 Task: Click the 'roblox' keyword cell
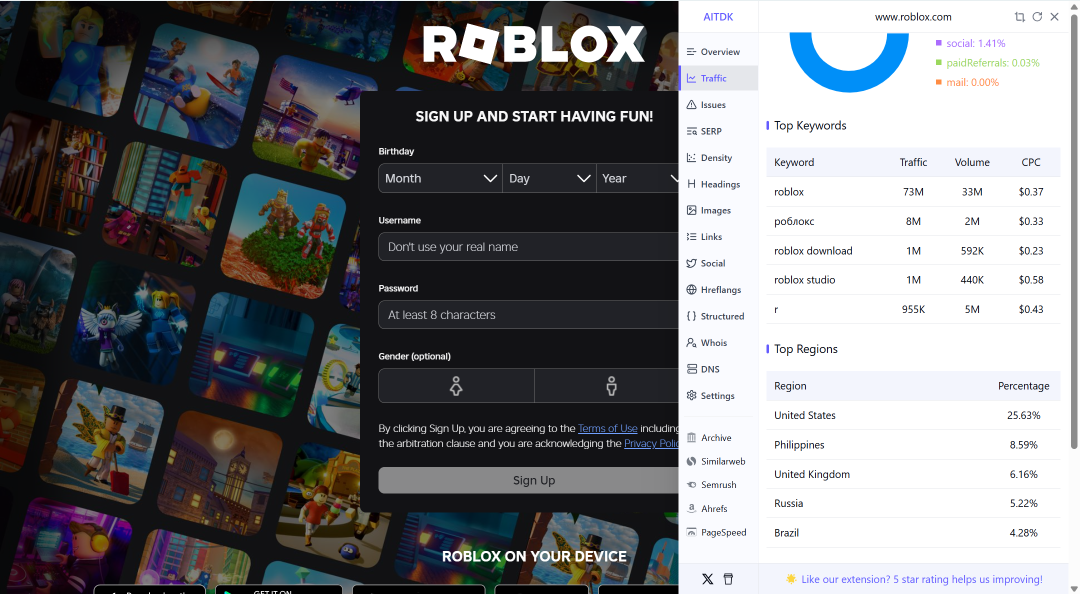point(789,192)
